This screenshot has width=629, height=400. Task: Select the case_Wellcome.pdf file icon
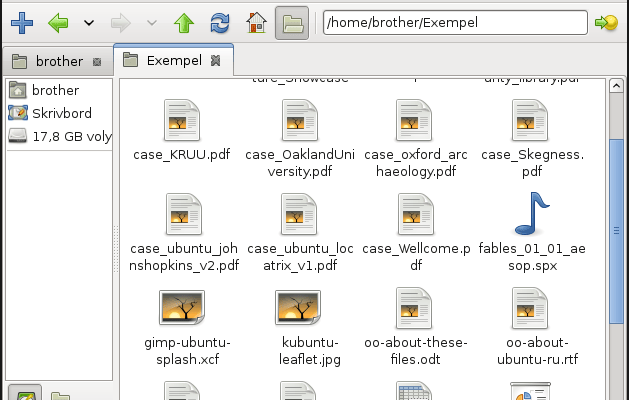pos(416,214)
